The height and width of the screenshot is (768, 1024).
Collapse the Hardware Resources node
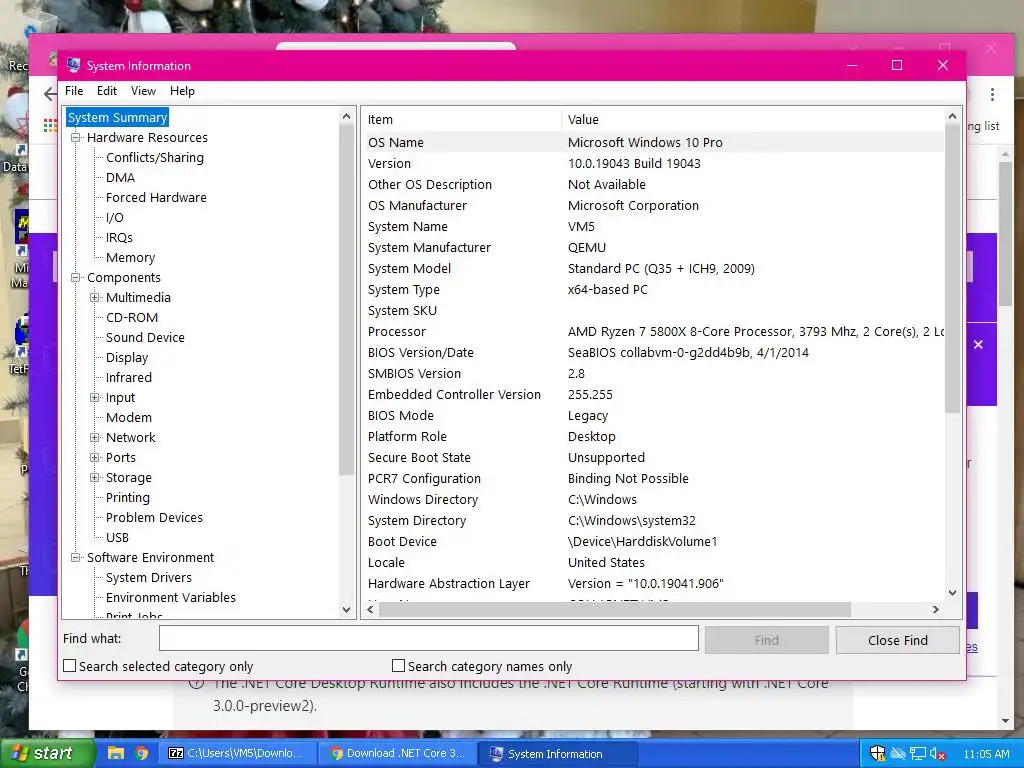[76, 137]
